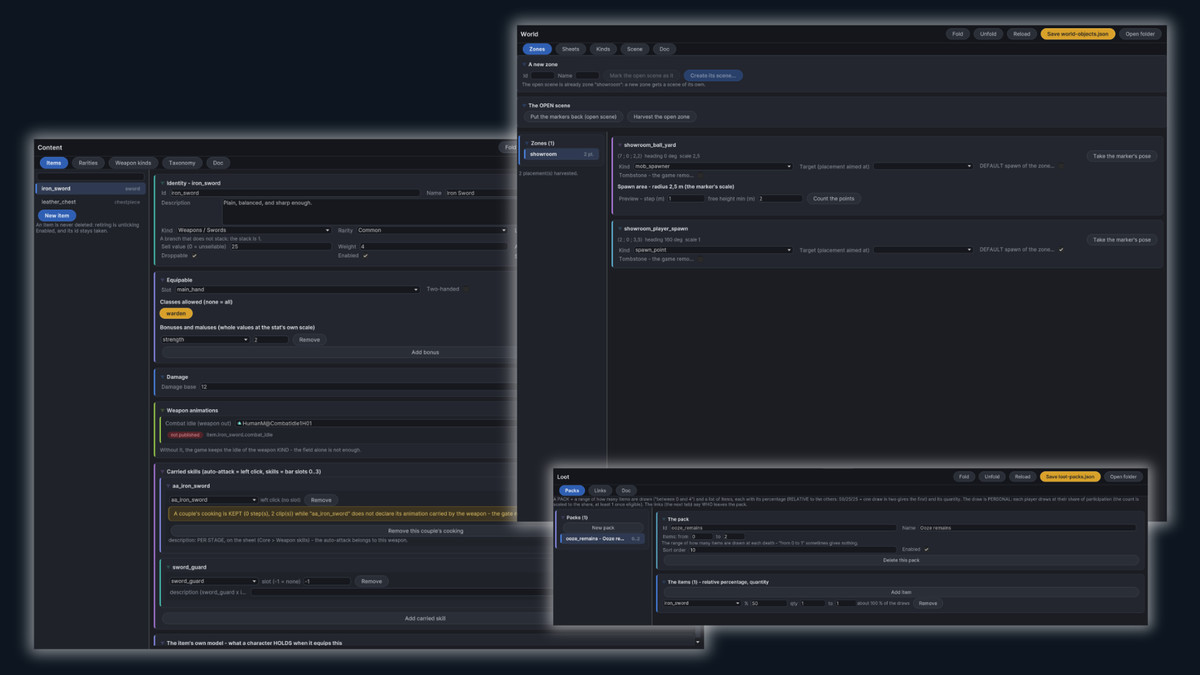
Task: Open Target dropdown for showroom_ball_yard
Action: click(x=922, y=166)
